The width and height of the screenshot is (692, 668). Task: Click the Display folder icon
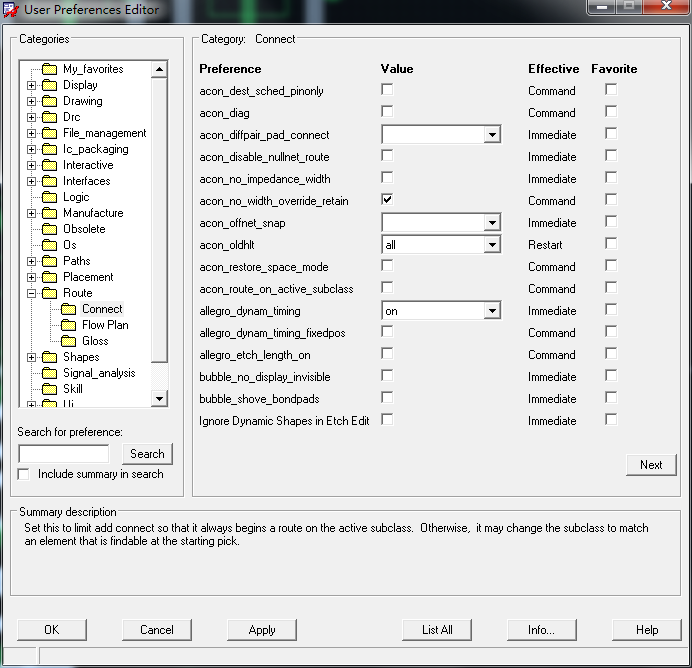coord(49,85)
